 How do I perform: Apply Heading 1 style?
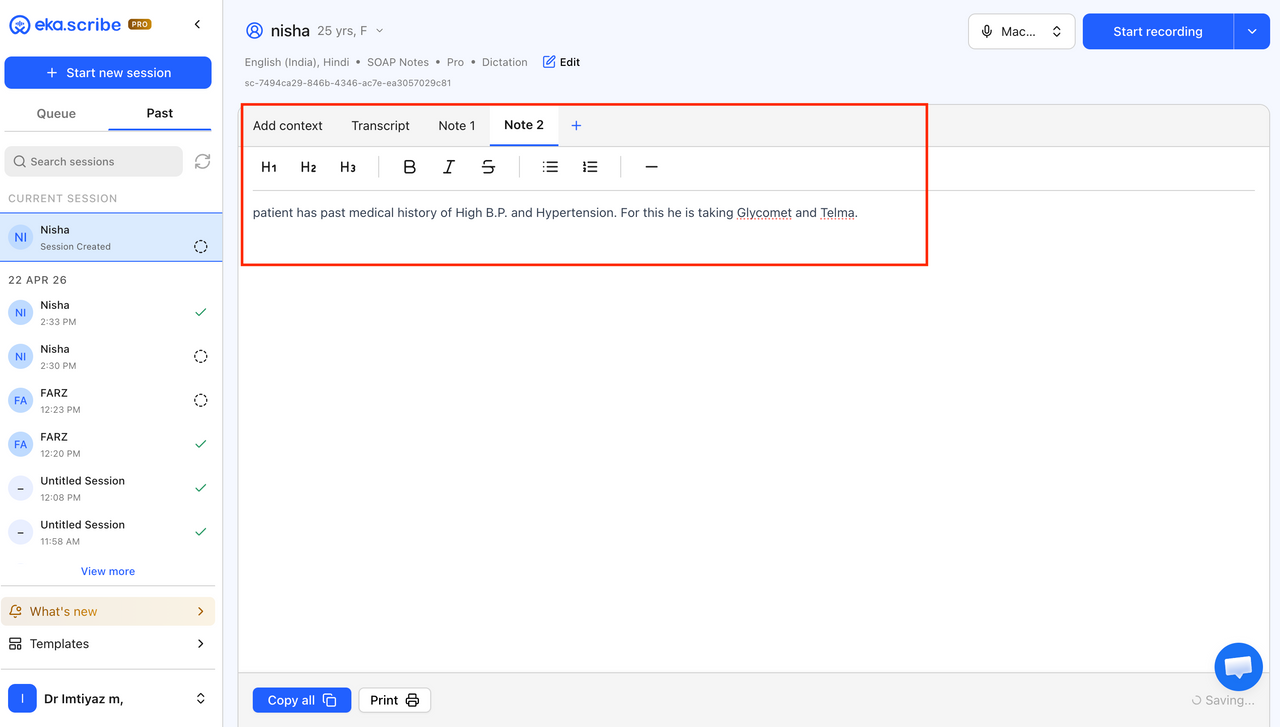[x=268, y=167]
